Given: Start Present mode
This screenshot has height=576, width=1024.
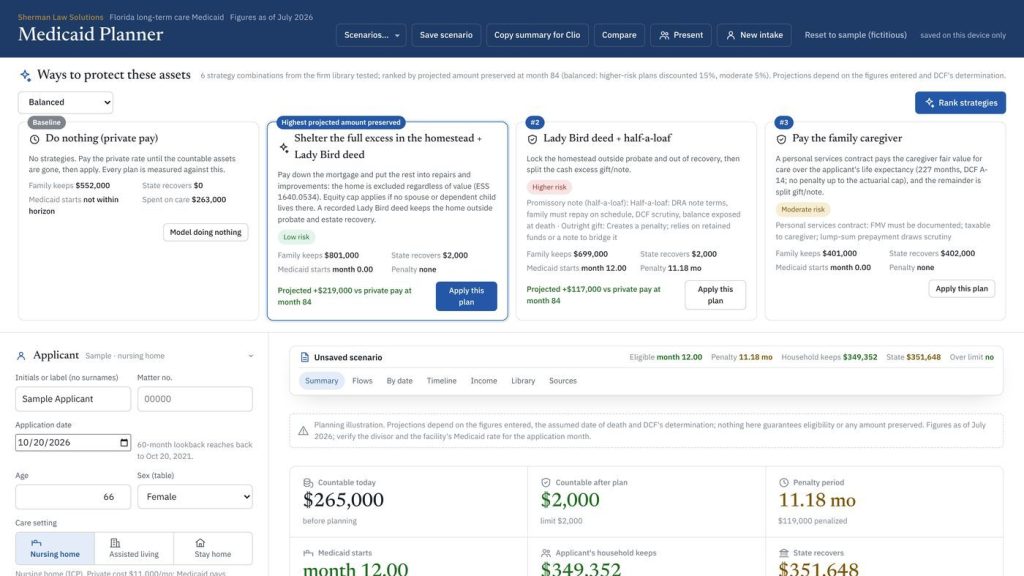Looking at the screenshot, I should (x=680, y=35).
